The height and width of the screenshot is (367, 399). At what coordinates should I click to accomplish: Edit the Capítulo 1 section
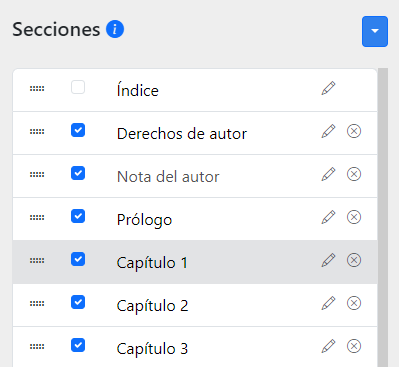tap(328, 260)
